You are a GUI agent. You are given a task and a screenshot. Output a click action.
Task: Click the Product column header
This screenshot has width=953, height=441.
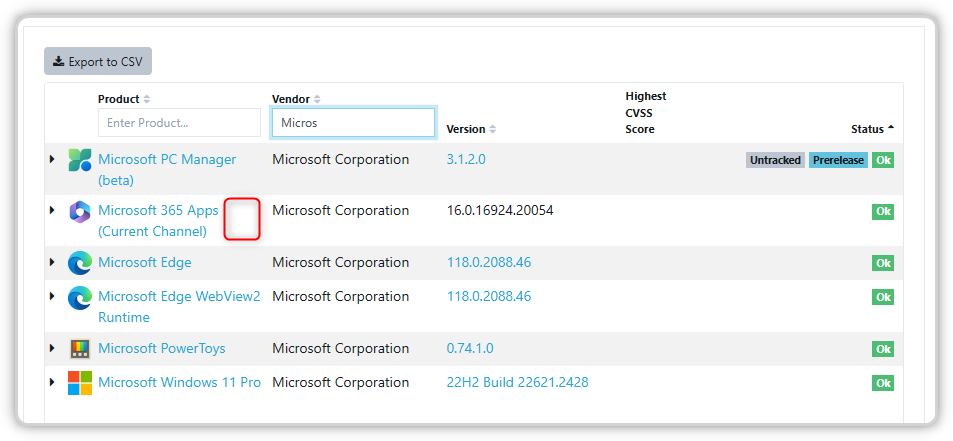coord(119,99)
